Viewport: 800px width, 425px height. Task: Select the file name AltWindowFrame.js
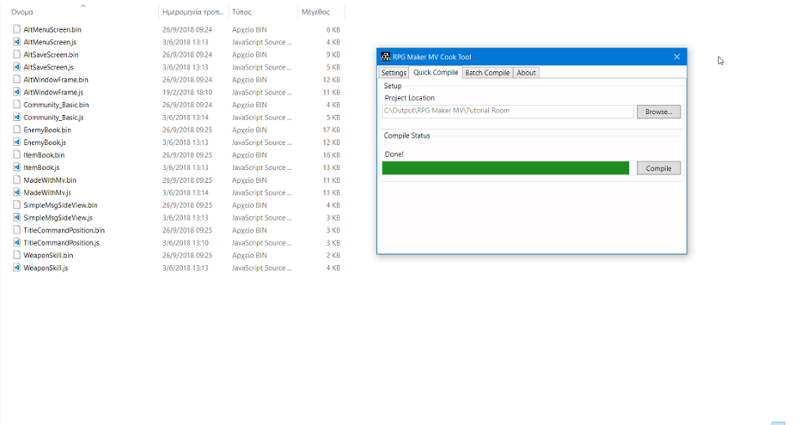point(53,92)
